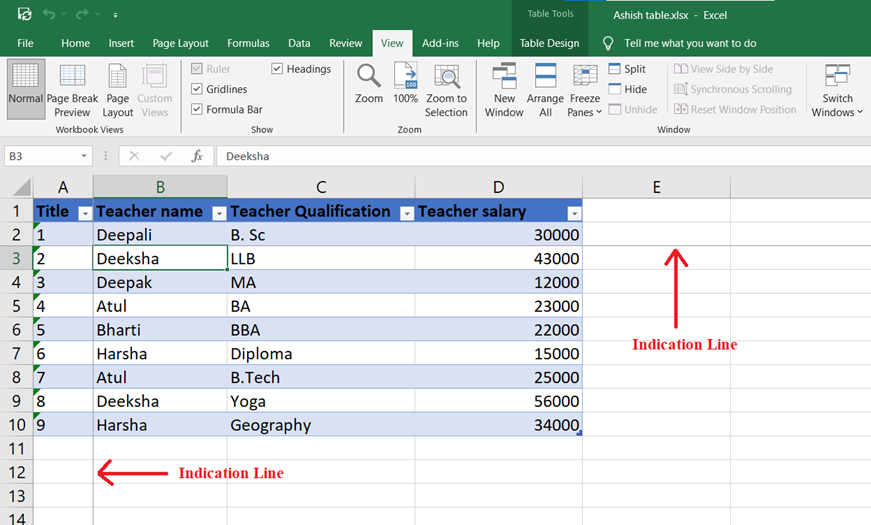This screenshot has height=525, width=871.
Task: Disable the Headings checkbox
Action: (x=277, y=69)
